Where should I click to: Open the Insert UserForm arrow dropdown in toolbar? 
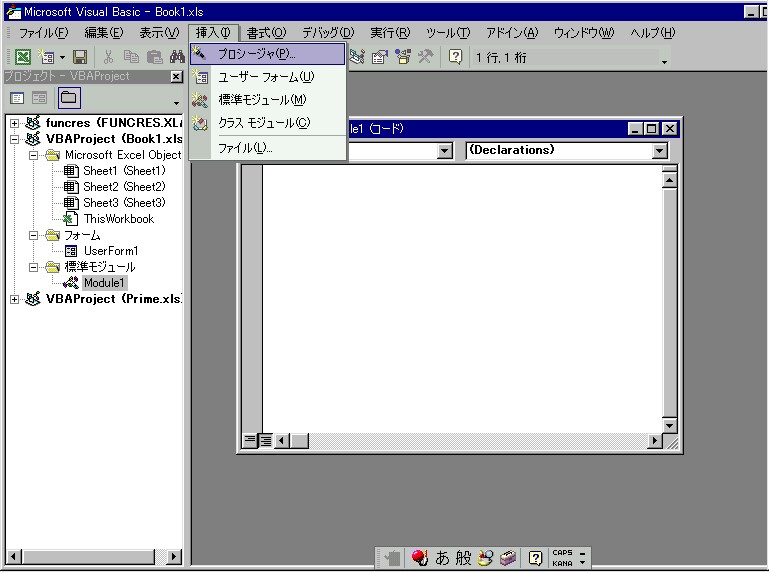point(62,57)
